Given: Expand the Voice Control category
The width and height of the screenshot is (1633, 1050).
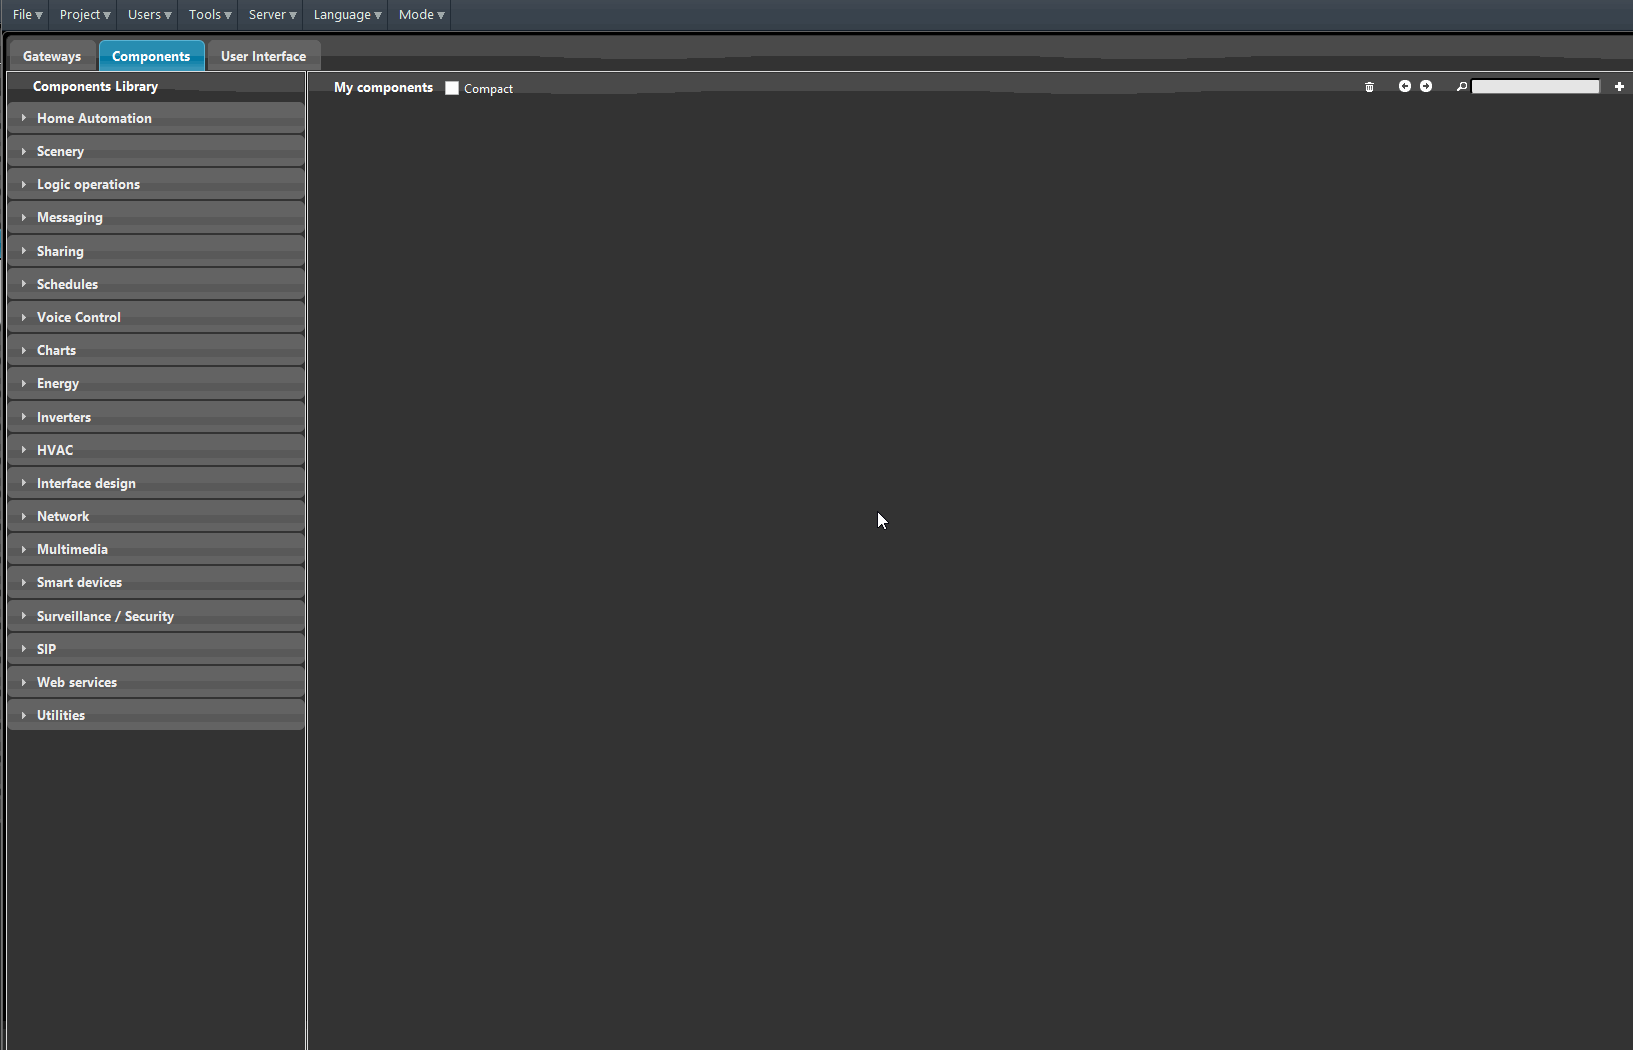Looking at the screenshot, I should click(156, 317).
